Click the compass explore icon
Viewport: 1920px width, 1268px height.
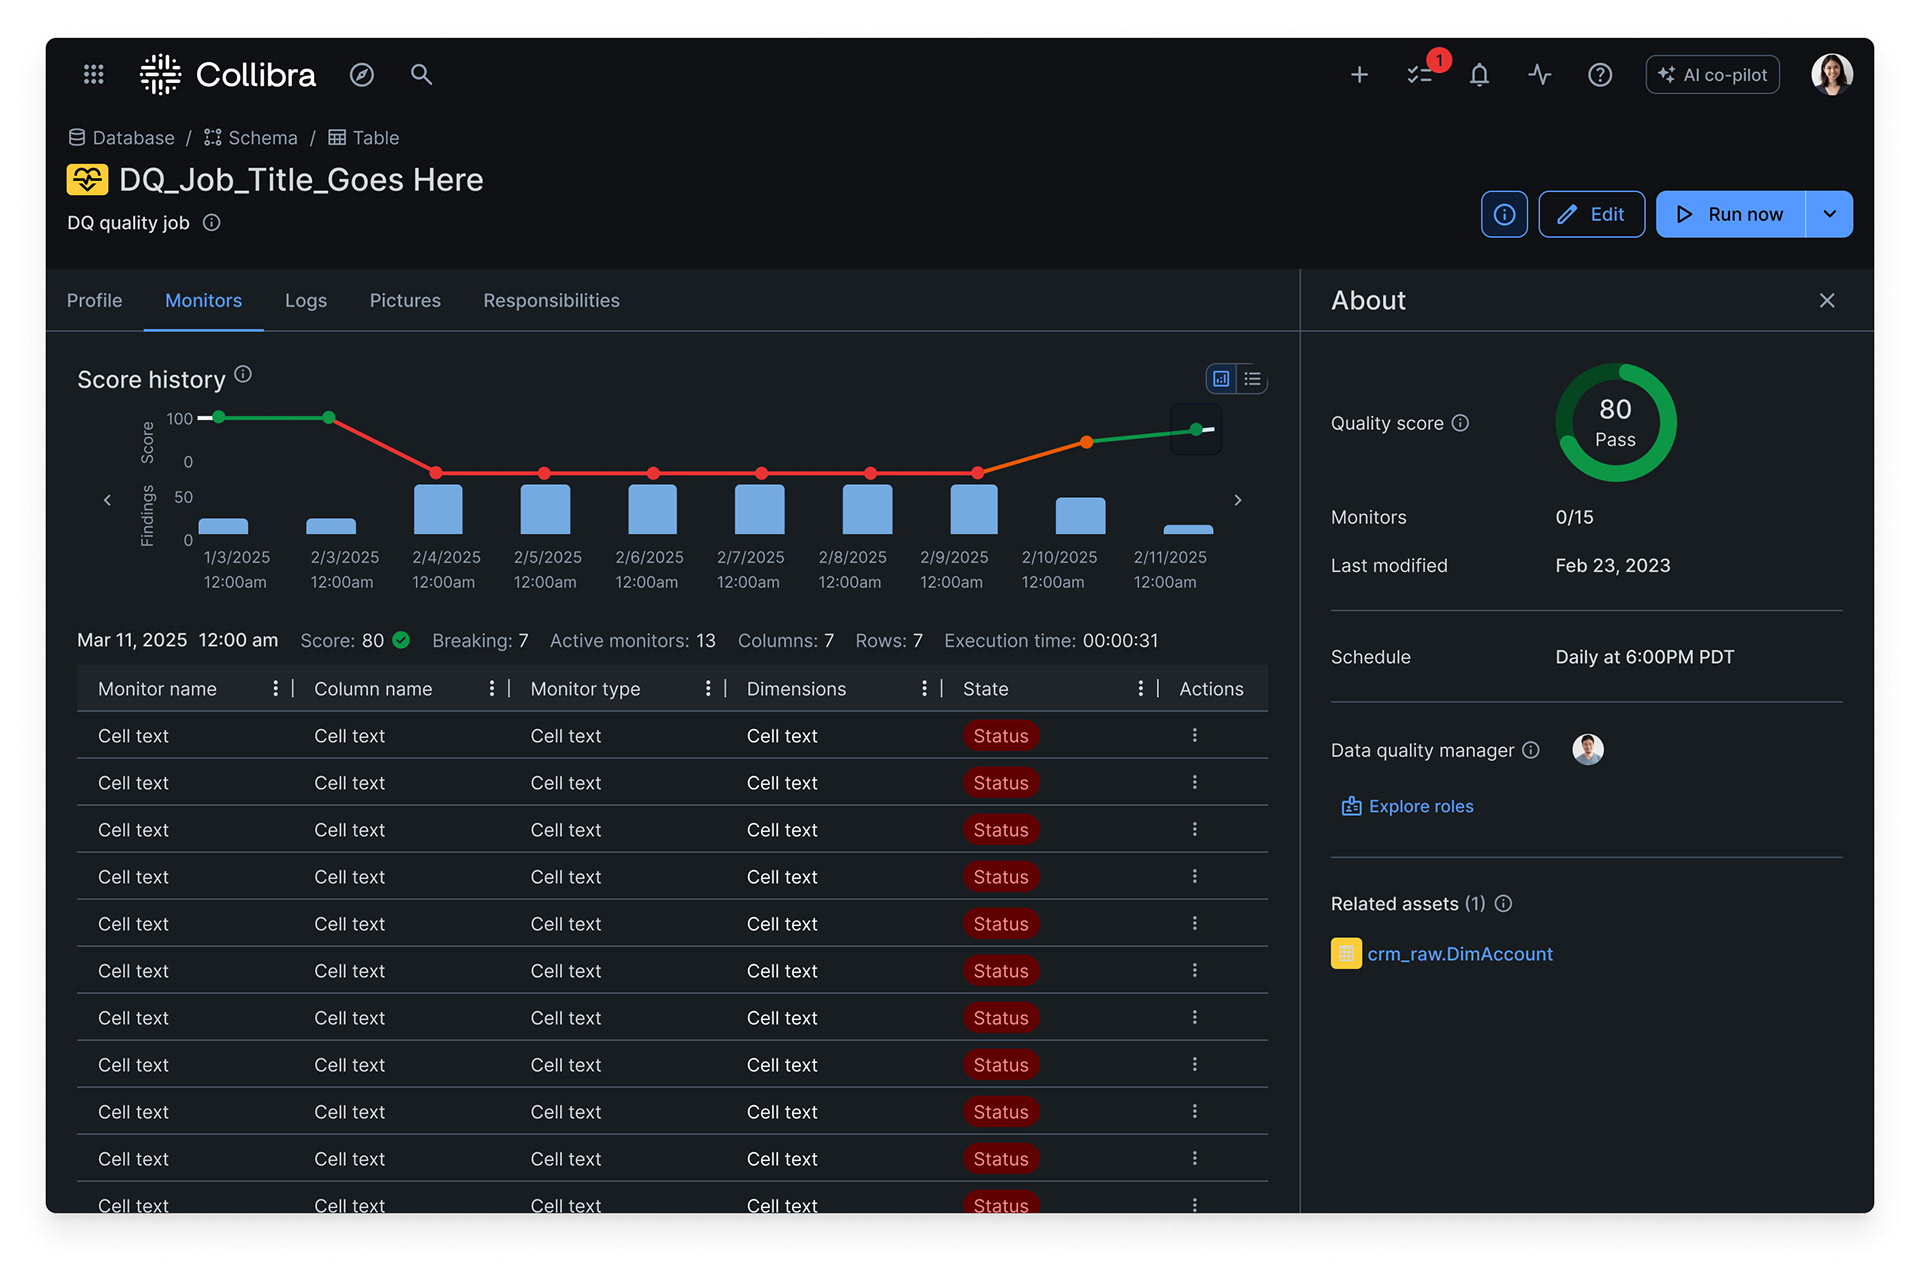click(x=362, y=75)
